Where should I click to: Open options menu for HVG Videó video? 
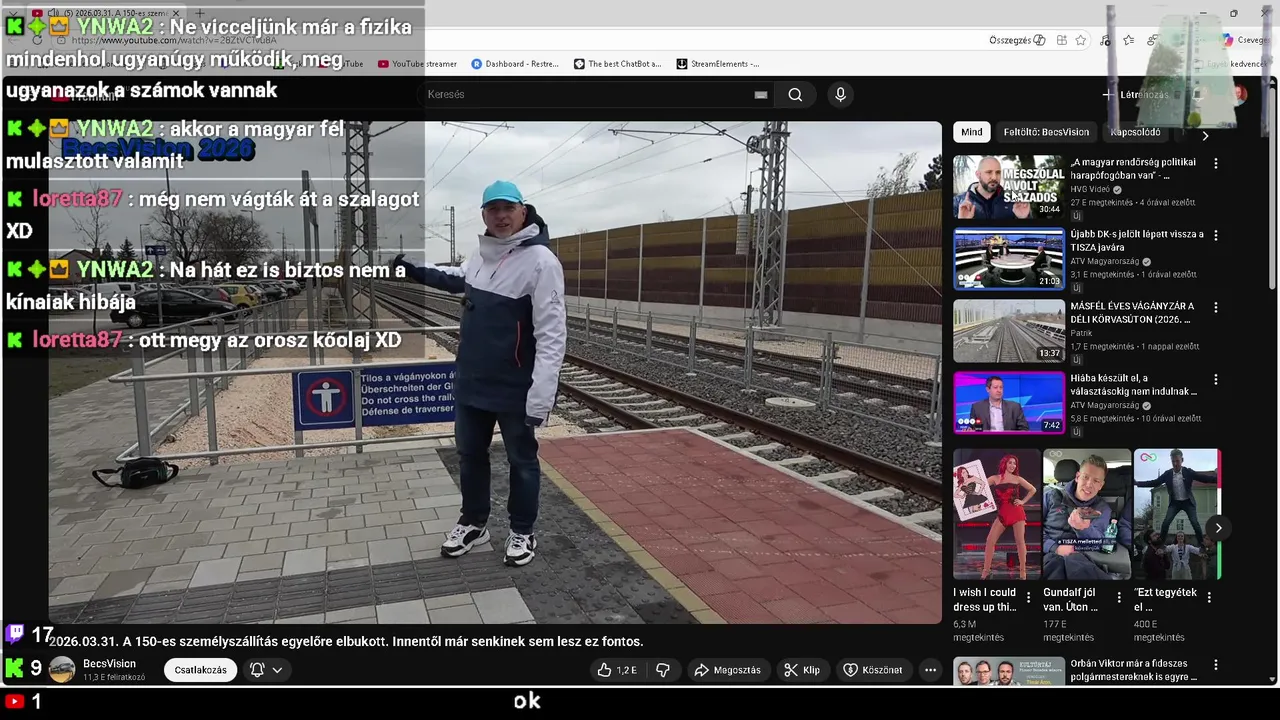1216,163
